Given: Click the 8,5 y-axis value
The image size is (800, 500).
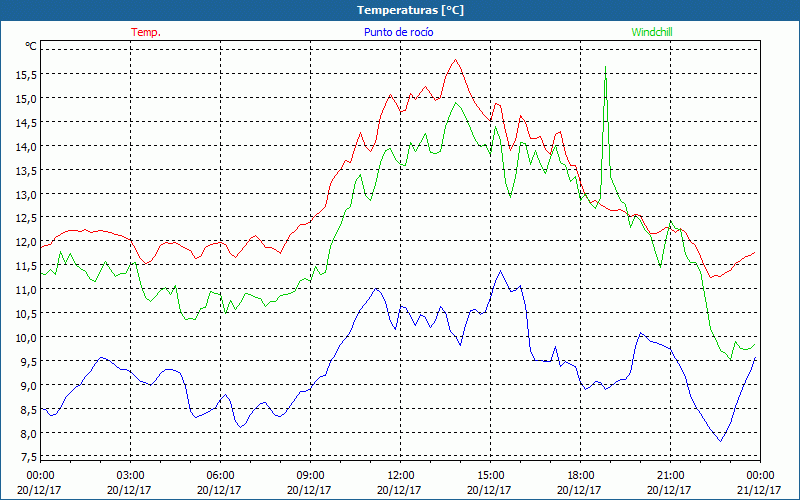Looking at the screenshot, I should pos(29,410).
